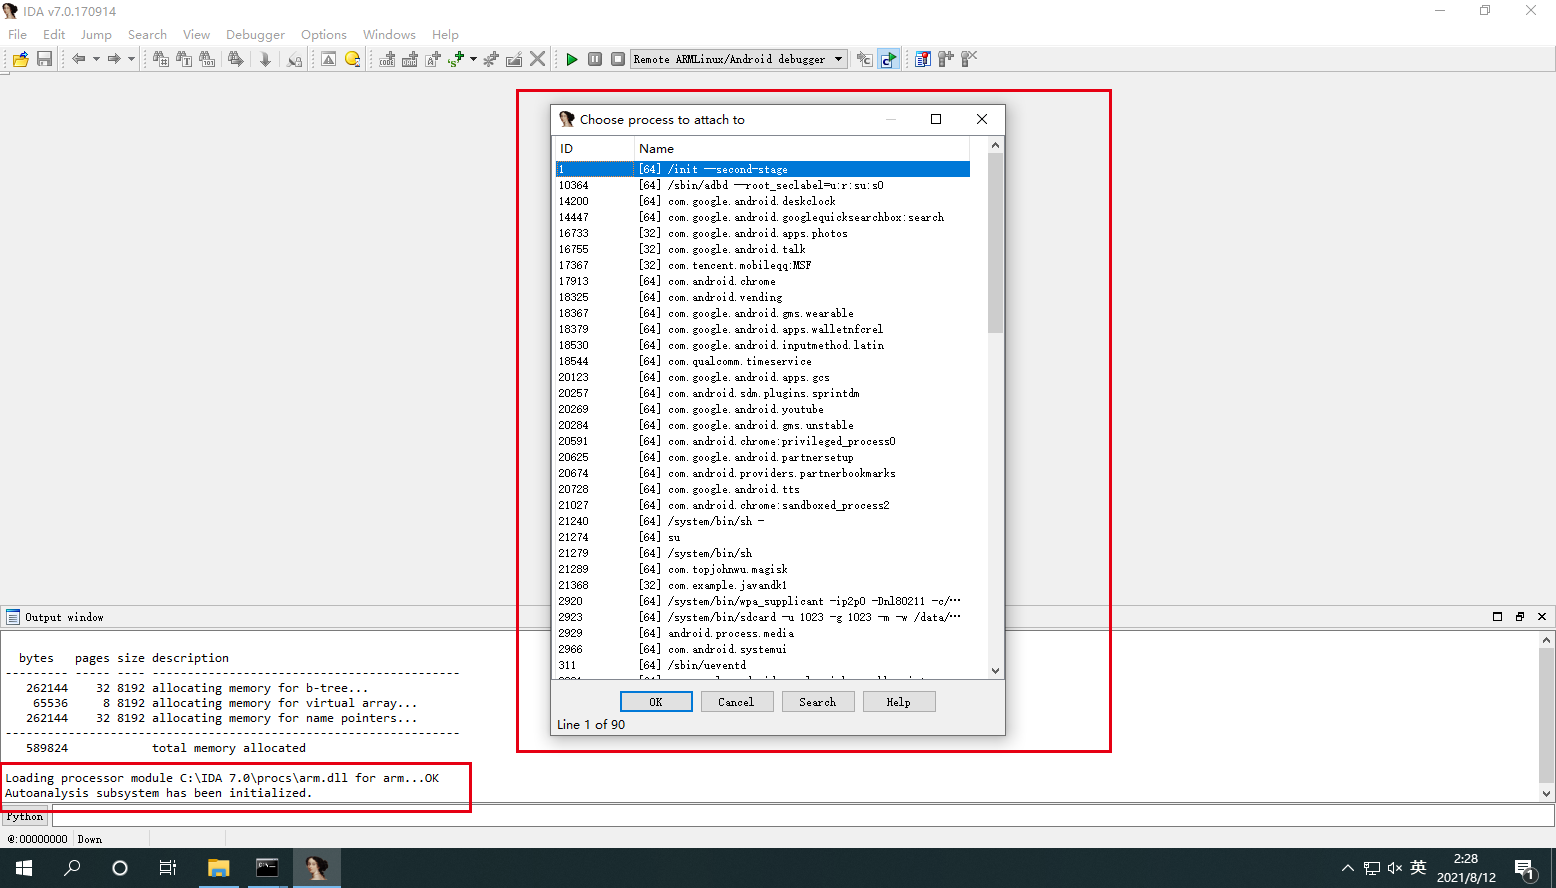The height and width of the screenshot is (888, 1556).
Task: Open Windows Start menu
Action: tap(24, 868)
